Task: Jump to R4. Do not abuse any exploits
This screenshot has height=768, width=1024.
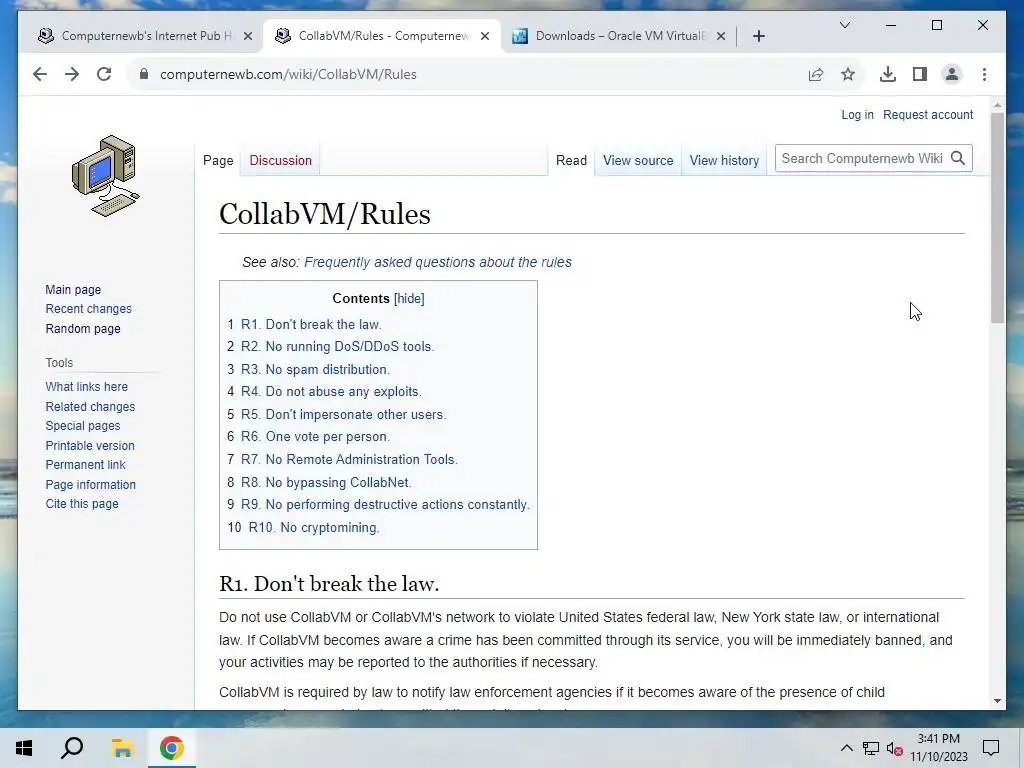Action: pos(331,392)
